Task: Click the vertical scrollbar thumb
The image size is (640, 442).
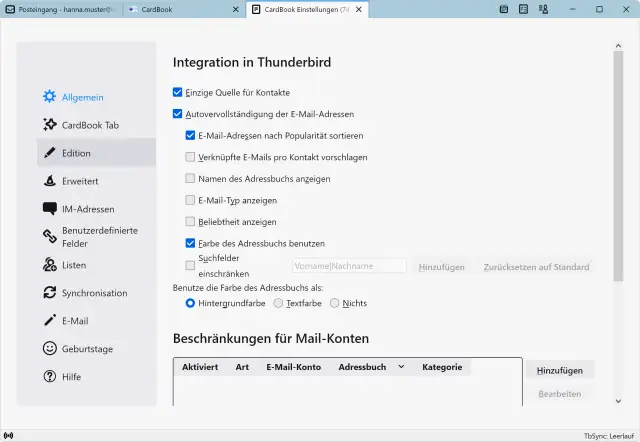Action: coord(618,166)
